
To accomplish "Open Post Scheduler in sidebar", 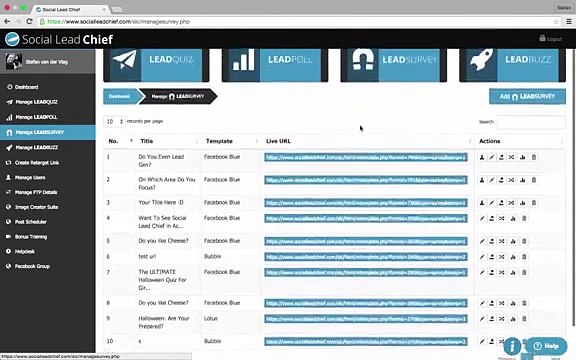I will click(30, 222).
